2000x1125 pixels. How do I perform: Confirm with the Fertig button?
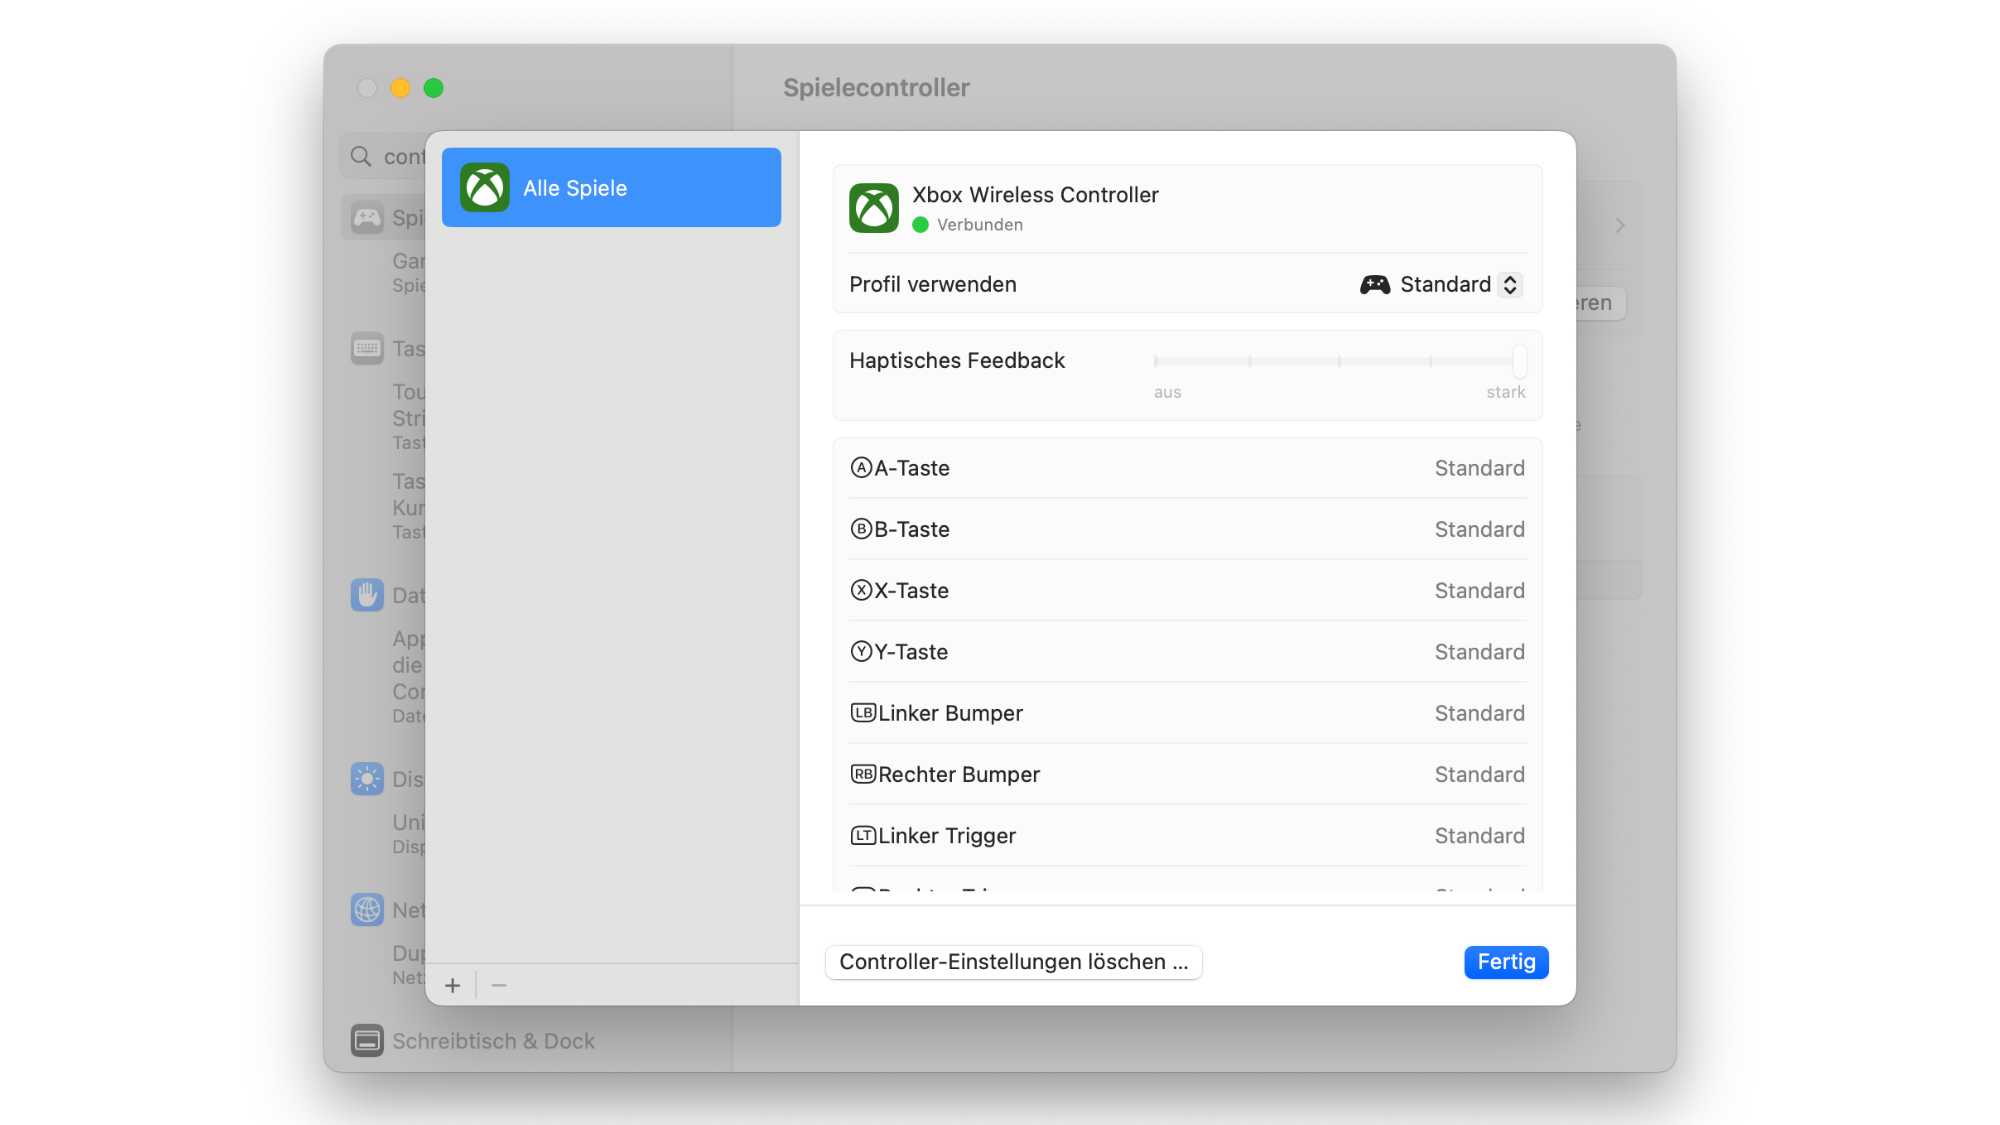pyautogui.click(x=1506, y=962)
